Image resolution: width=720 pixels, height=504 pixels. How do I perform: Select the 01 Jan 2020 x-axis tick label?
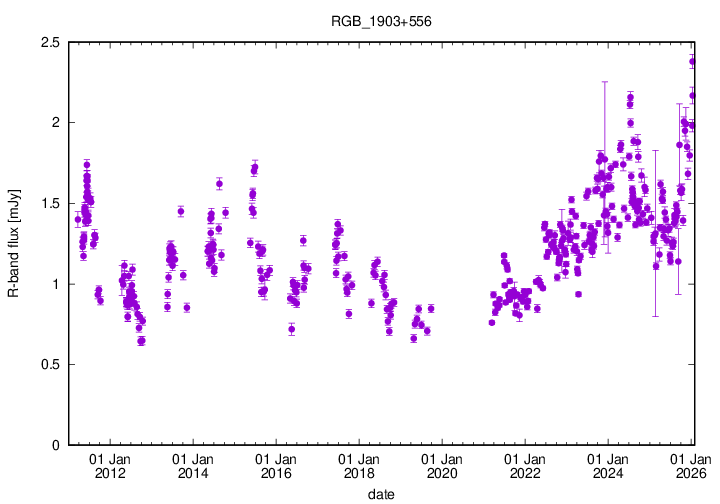442,466
